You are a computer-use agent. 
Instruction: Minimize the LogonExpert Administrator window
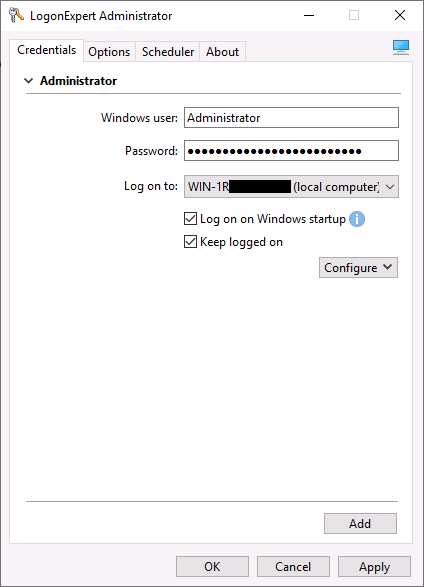point(309,15)
